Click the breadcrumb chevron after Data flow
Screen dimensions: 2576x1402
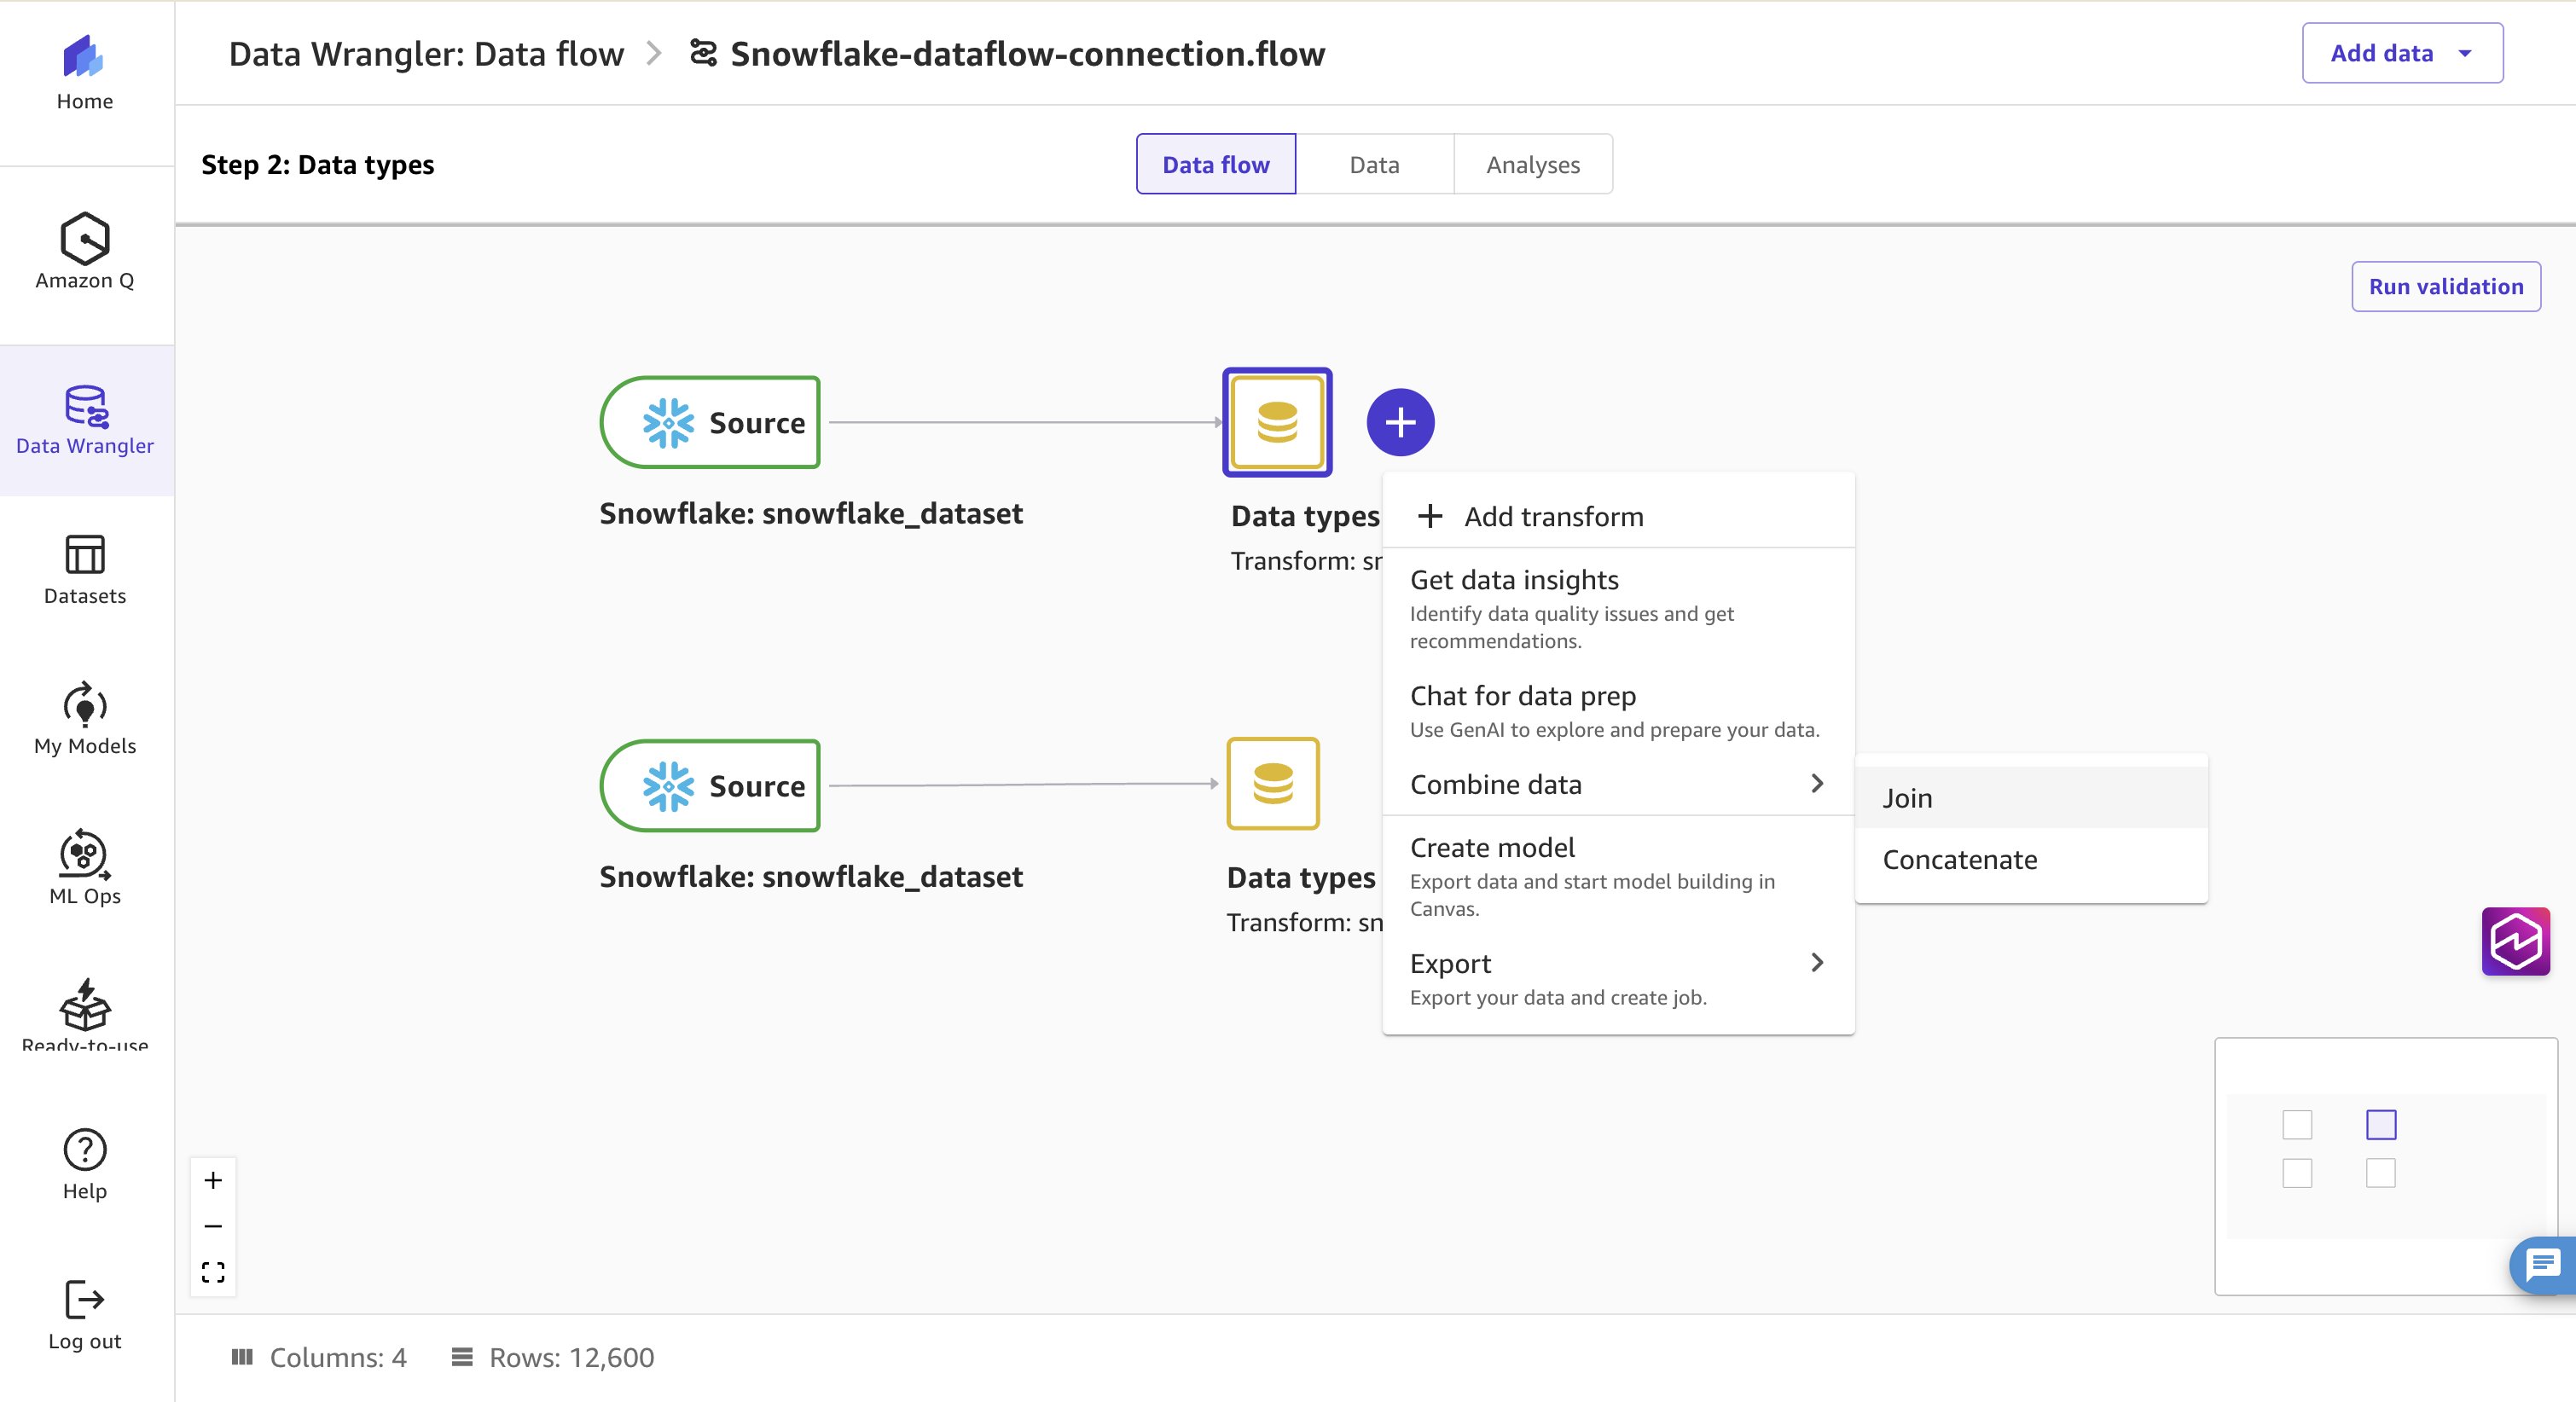[655, 53]
